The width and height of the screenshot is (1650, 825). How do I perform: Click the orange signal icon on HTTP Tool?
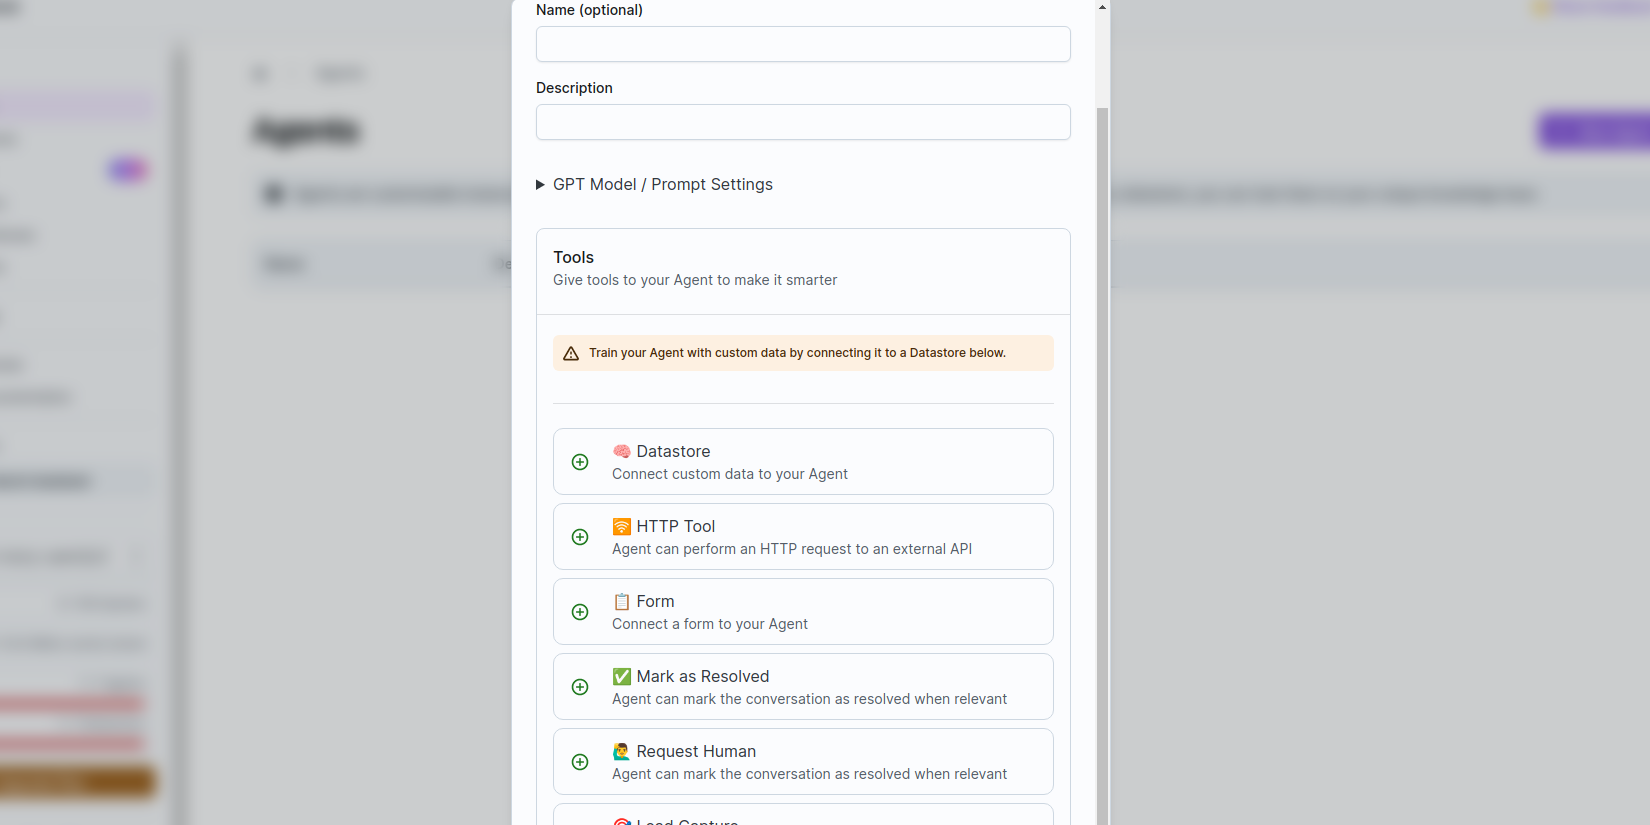coord(622,527)
